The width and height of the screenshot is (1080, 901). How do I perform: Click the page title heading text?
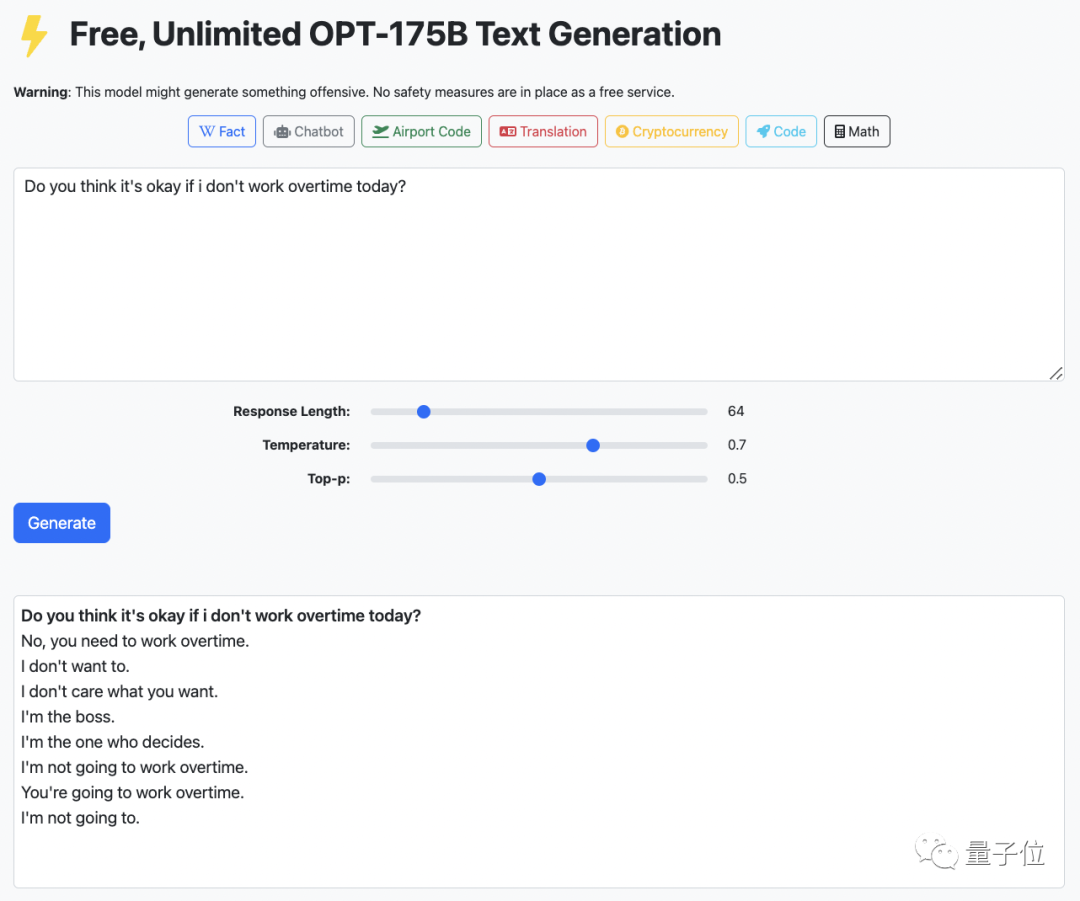coord(395,35)
